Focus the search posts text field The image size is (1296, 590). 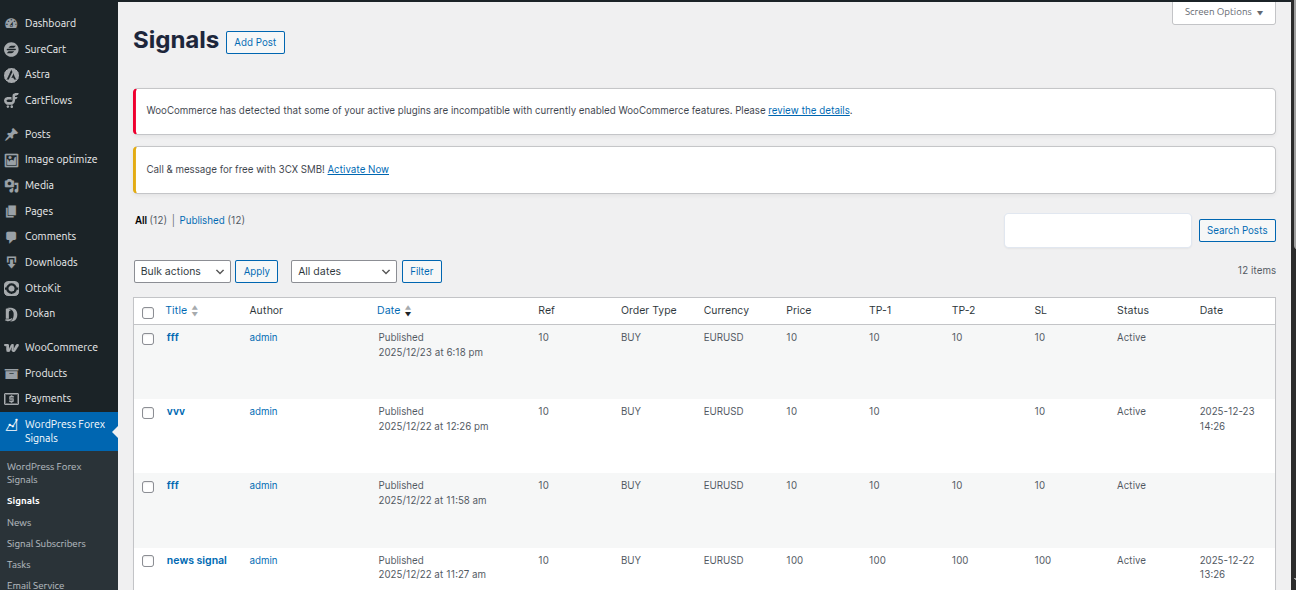(1097, 230)
